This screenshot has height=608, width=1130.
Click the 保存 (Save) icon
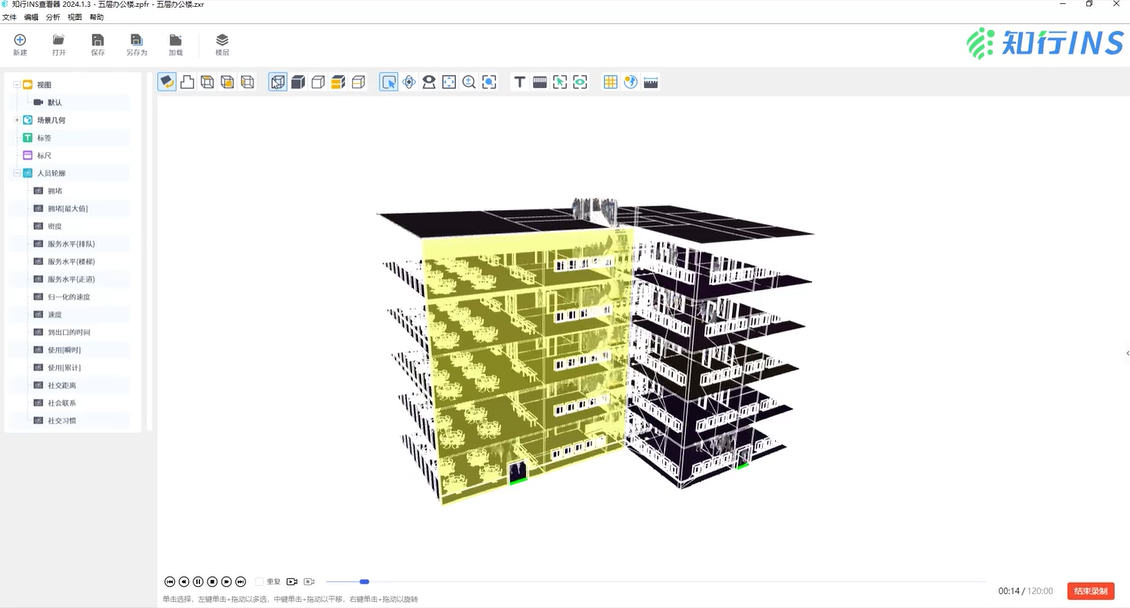(98, 40)
